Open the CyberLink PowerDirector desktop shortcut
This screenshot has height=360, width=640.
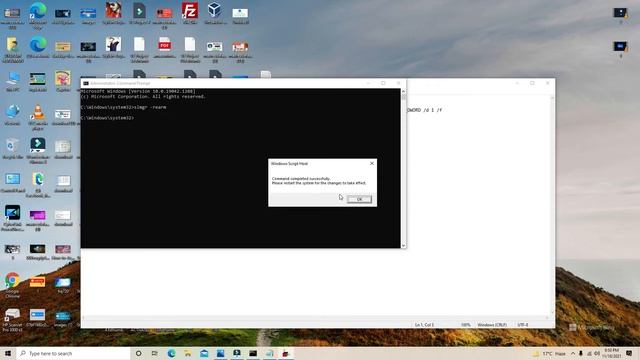tap(12, 218)
